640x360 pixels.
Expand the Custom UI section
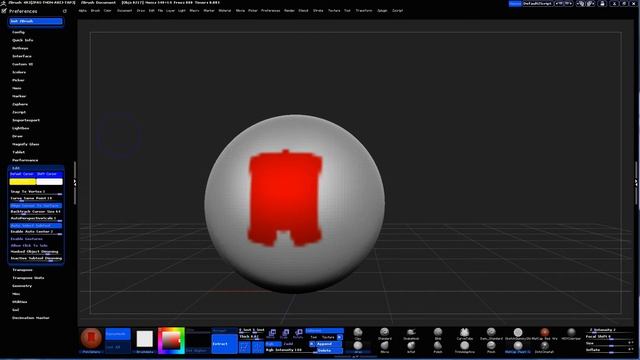22,64
